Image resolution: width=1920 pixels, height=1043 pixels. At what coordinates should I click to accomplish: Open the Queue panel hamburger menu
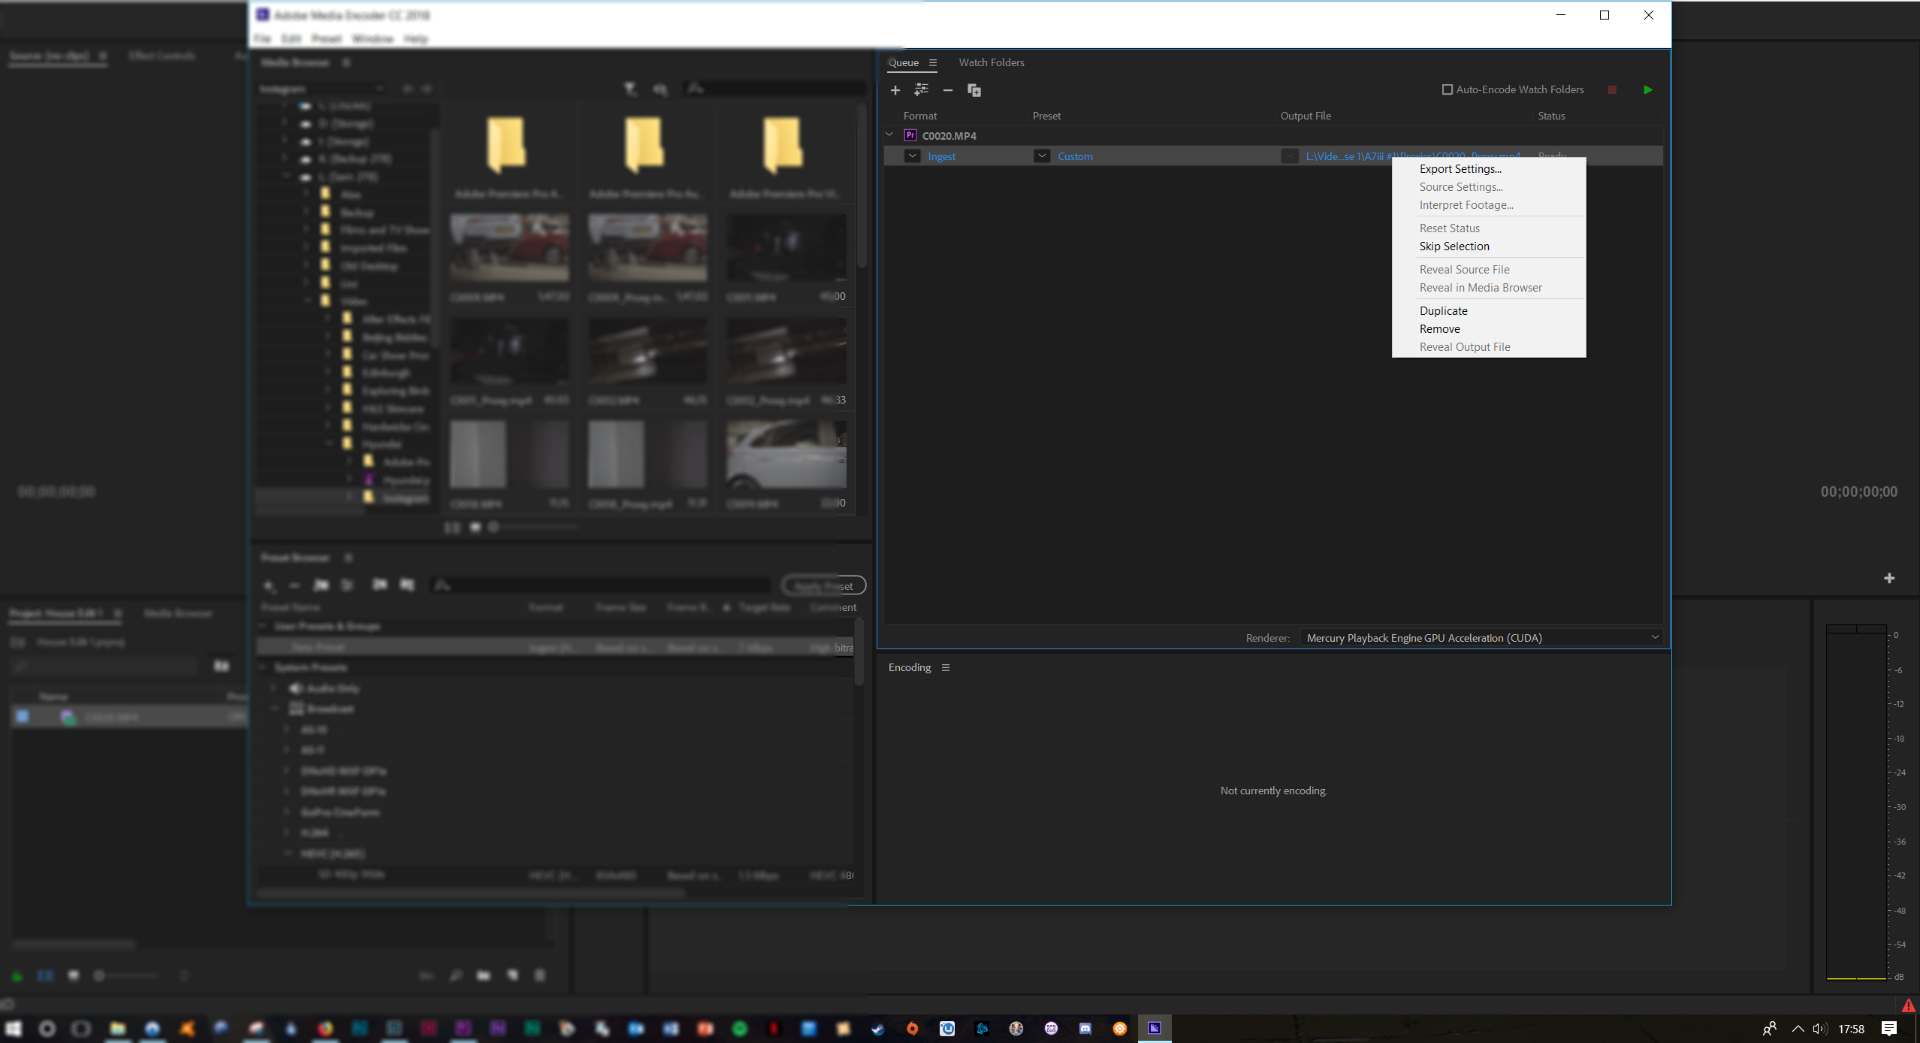tap(933, 62)
